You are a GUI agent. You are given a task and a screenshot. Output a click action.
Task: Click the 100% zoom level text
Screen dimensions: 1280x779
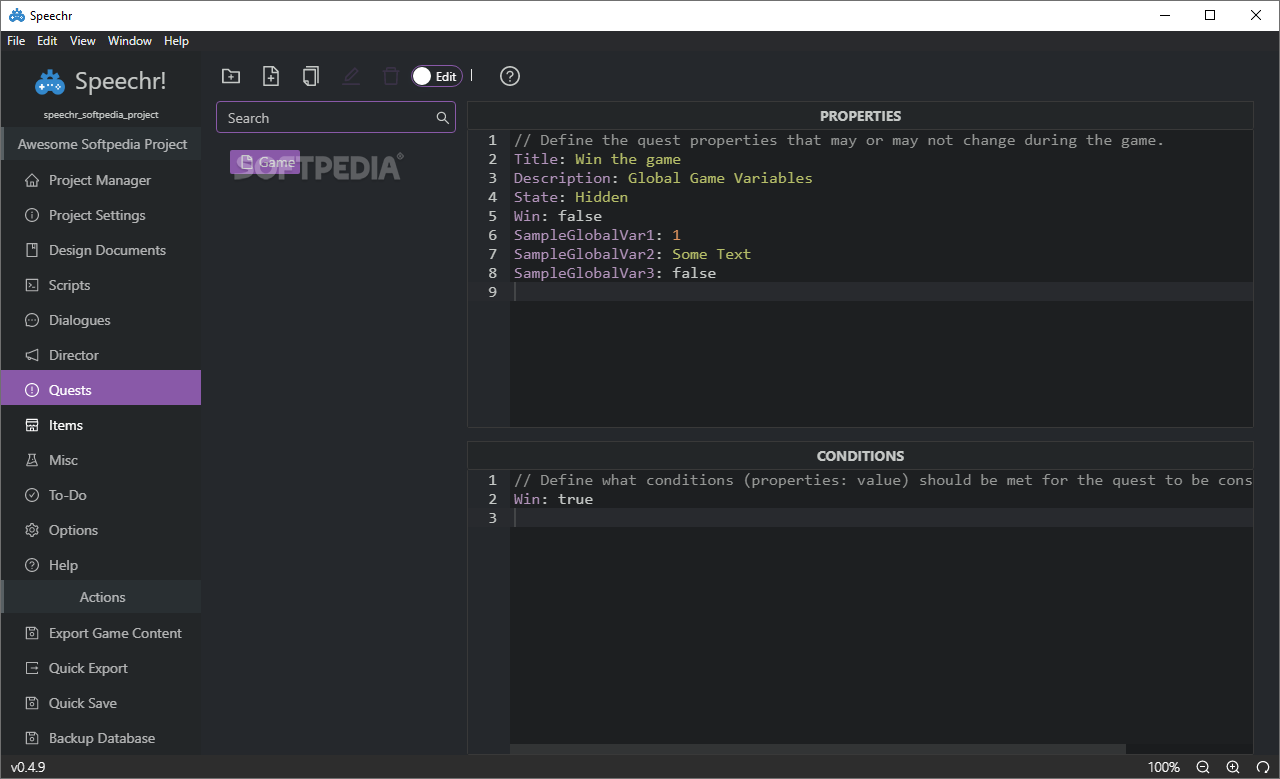pyautogui.click(x=1163, y=767)
